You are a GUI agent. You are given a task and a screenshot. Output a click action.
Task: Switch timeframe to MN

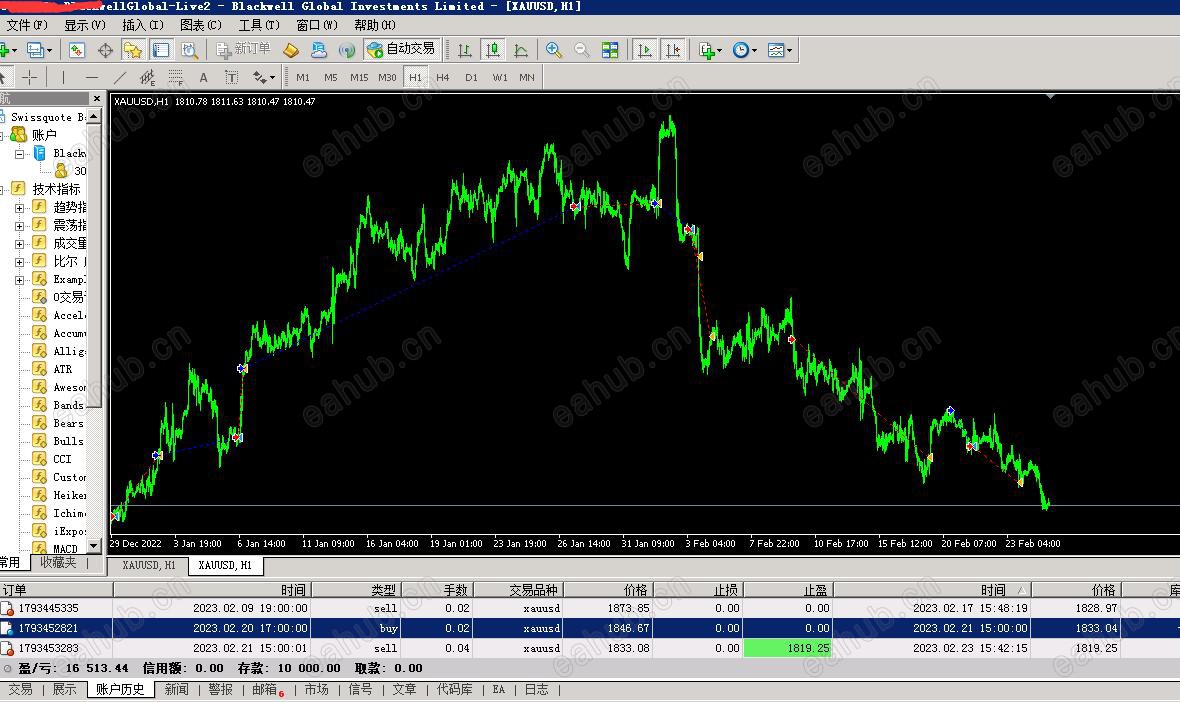(527, 77)
